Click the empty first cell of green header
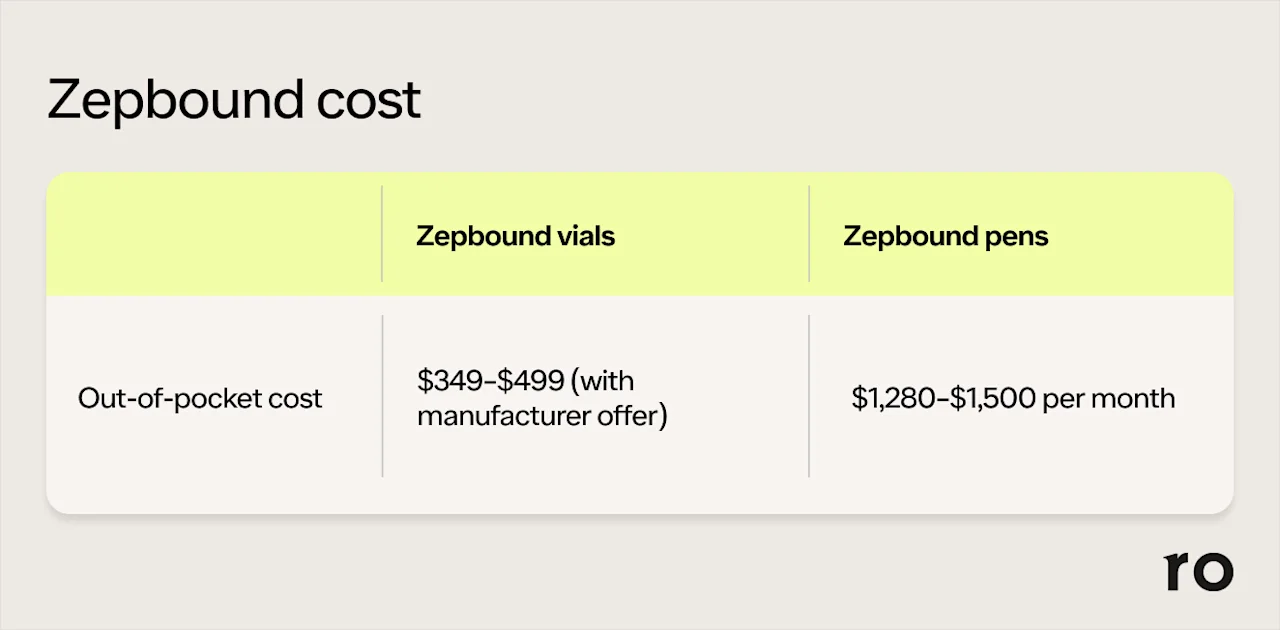This screenshot has height=630, width=1280. [214, 235]
